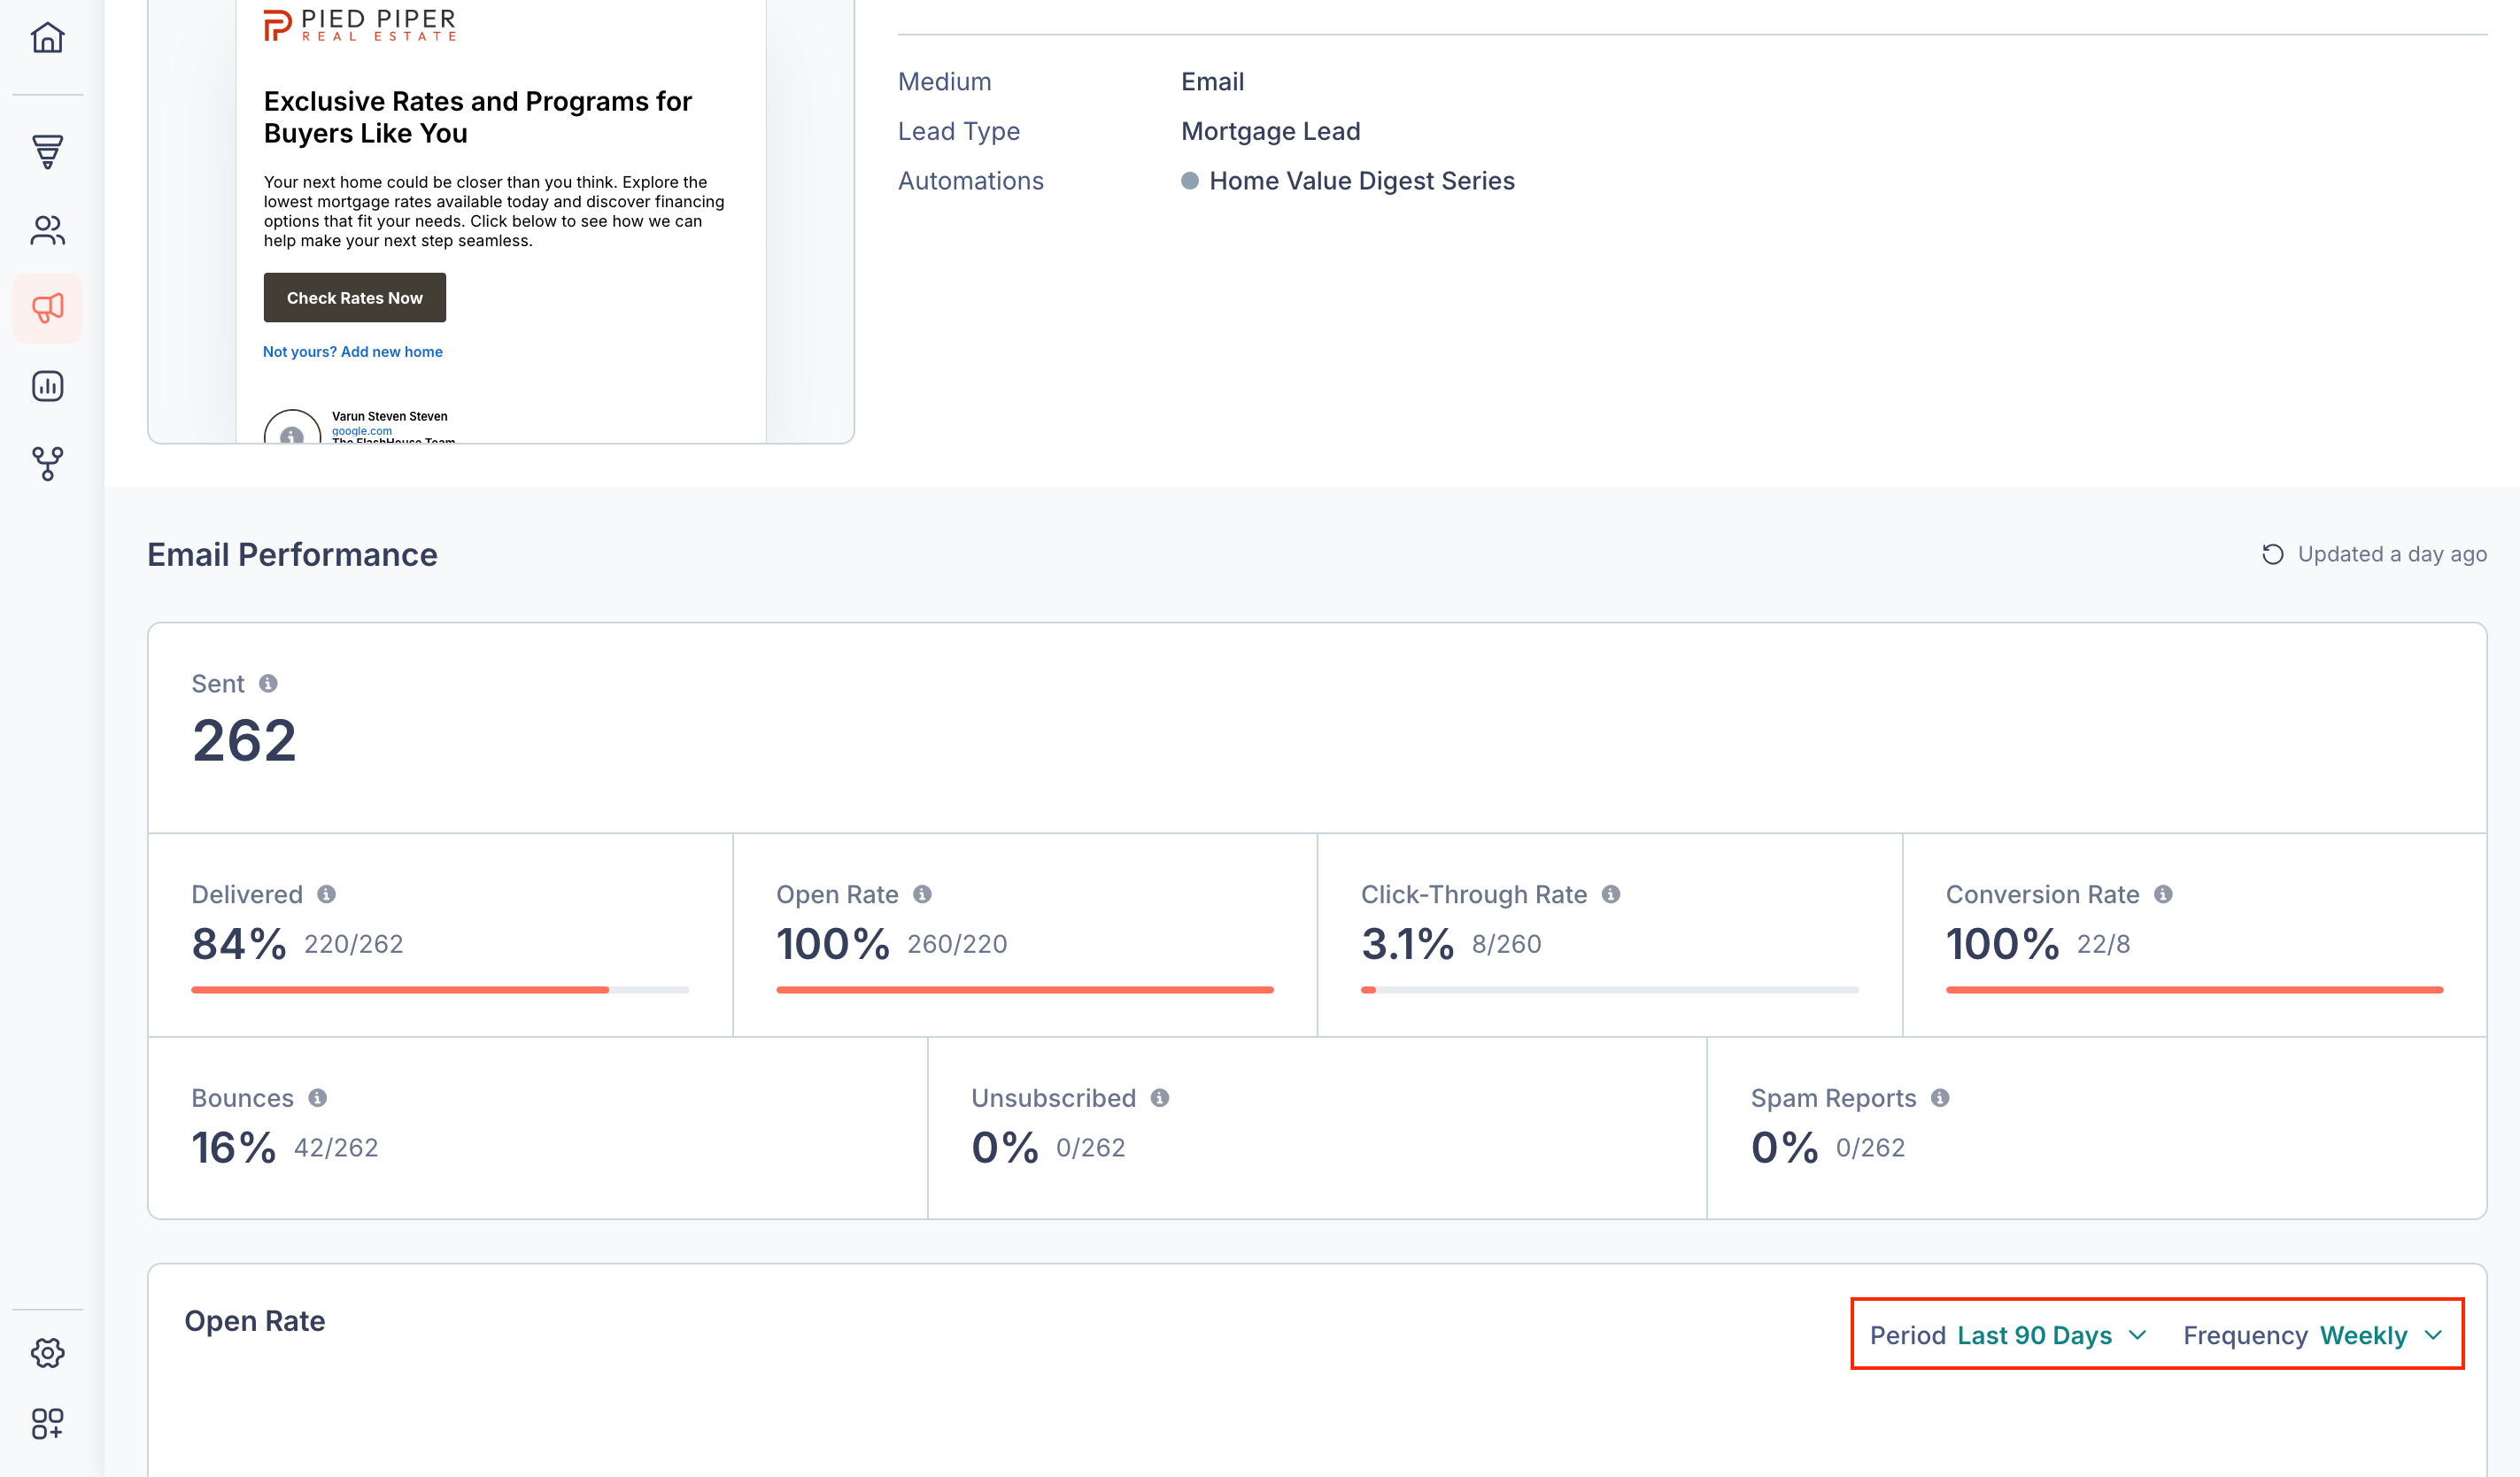
Task: Click the email preview heading Exclusive Rates
Action: (478, 117)
